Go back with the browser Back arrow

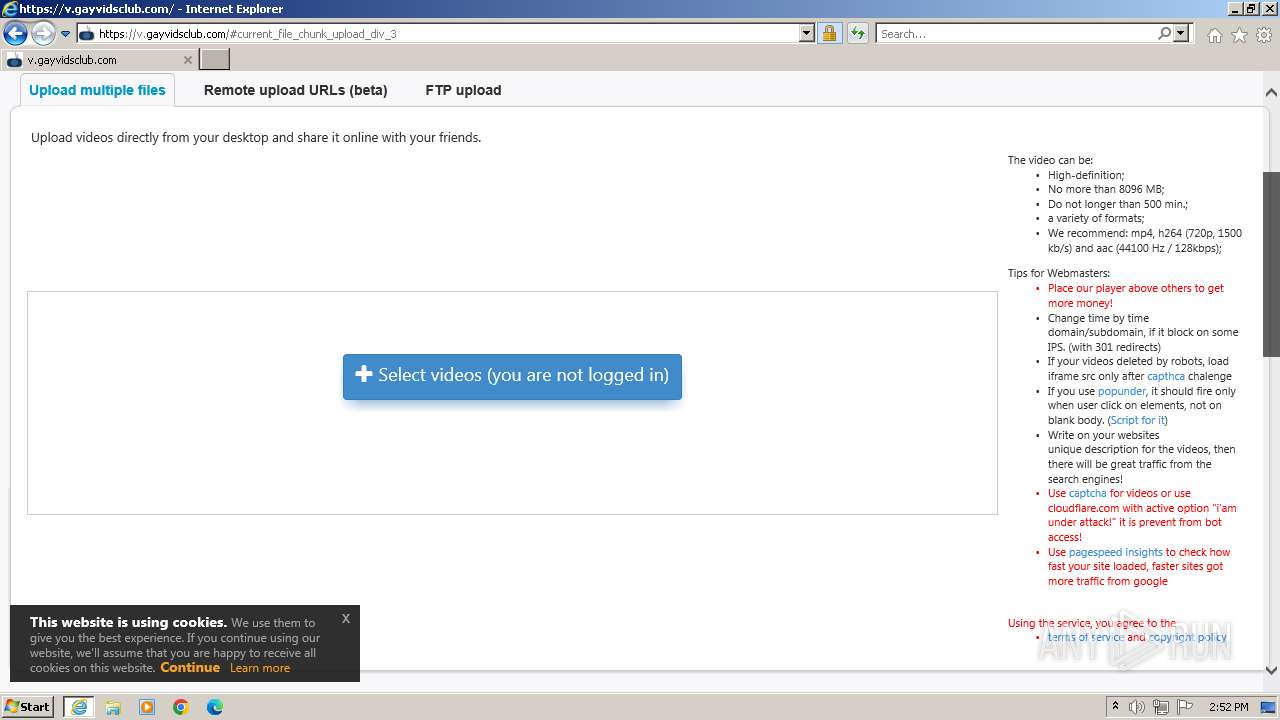click(x=15, y=33)
